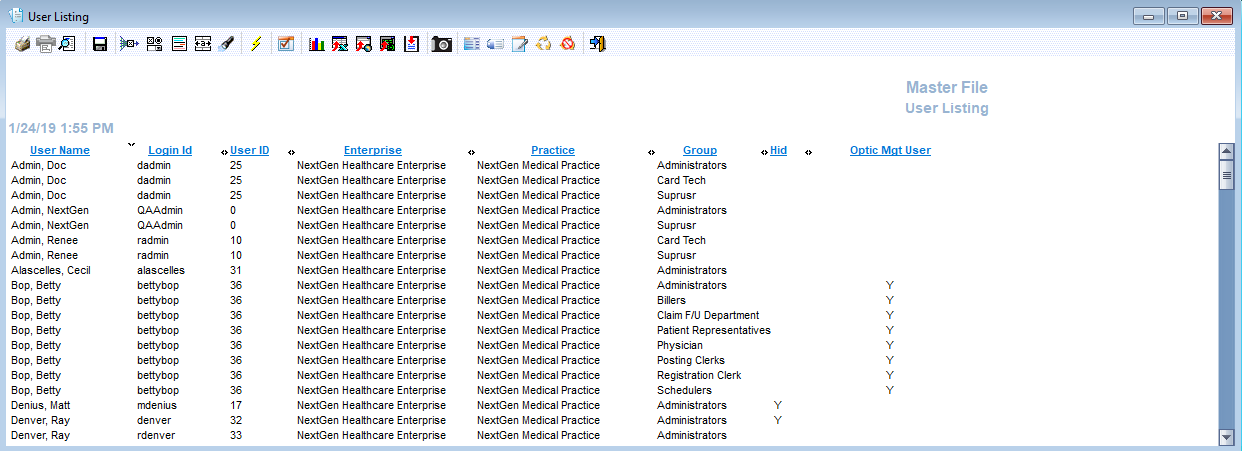Viewport: 1242px width, 451px height.
Task: Click the Optic Mgt 'Y' in Physician row
Action: pyautogui.click(x=890, y=345)
